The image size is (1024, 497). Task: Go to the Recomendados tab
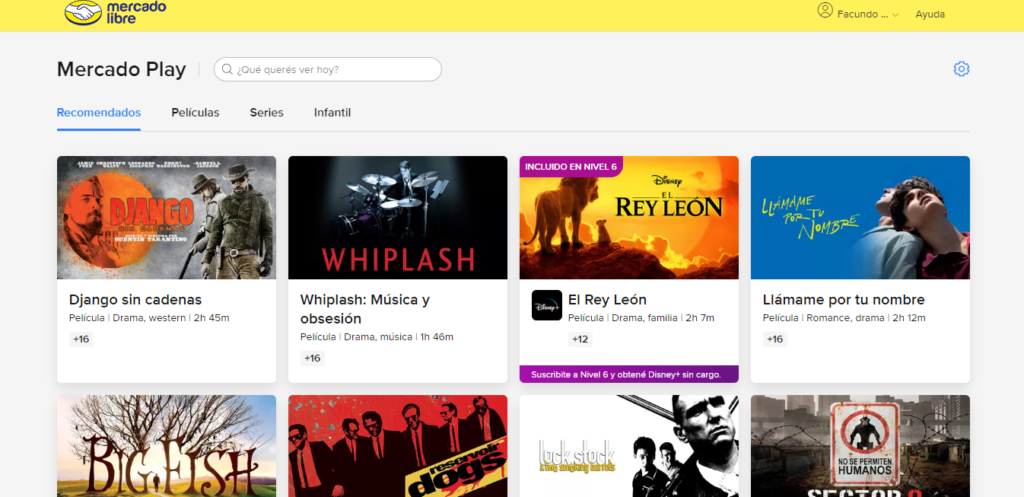pyautogui.click(x=98, y=113)
